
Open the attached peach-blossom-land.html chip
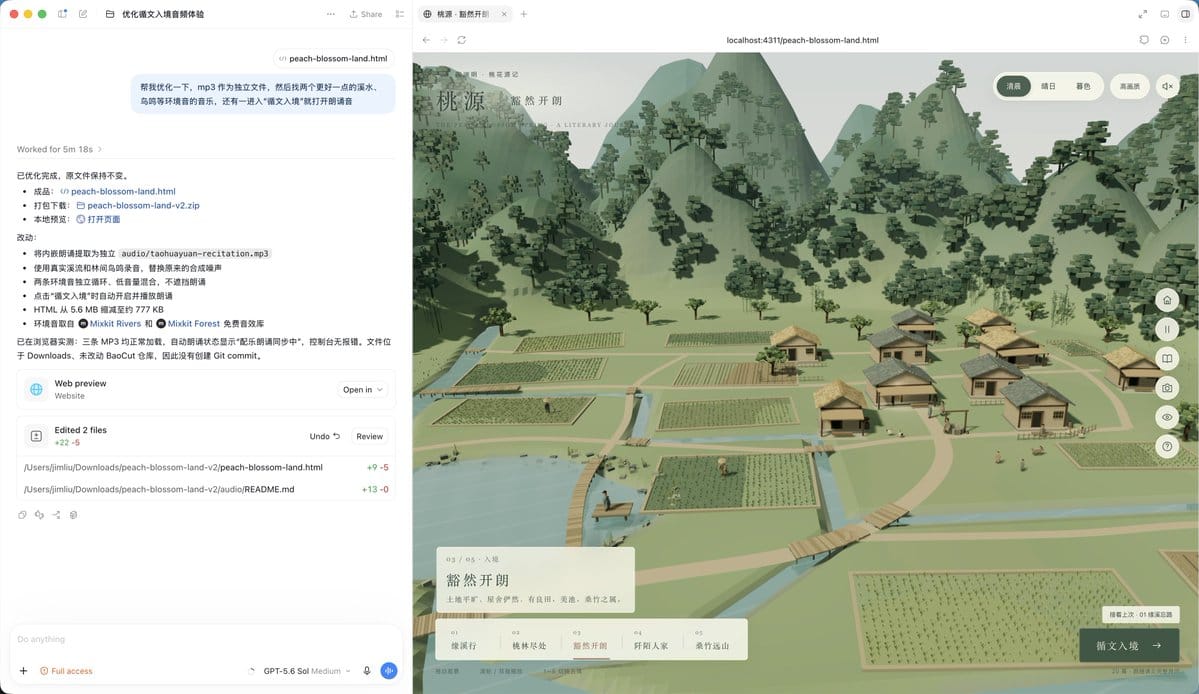click(333, 58)
